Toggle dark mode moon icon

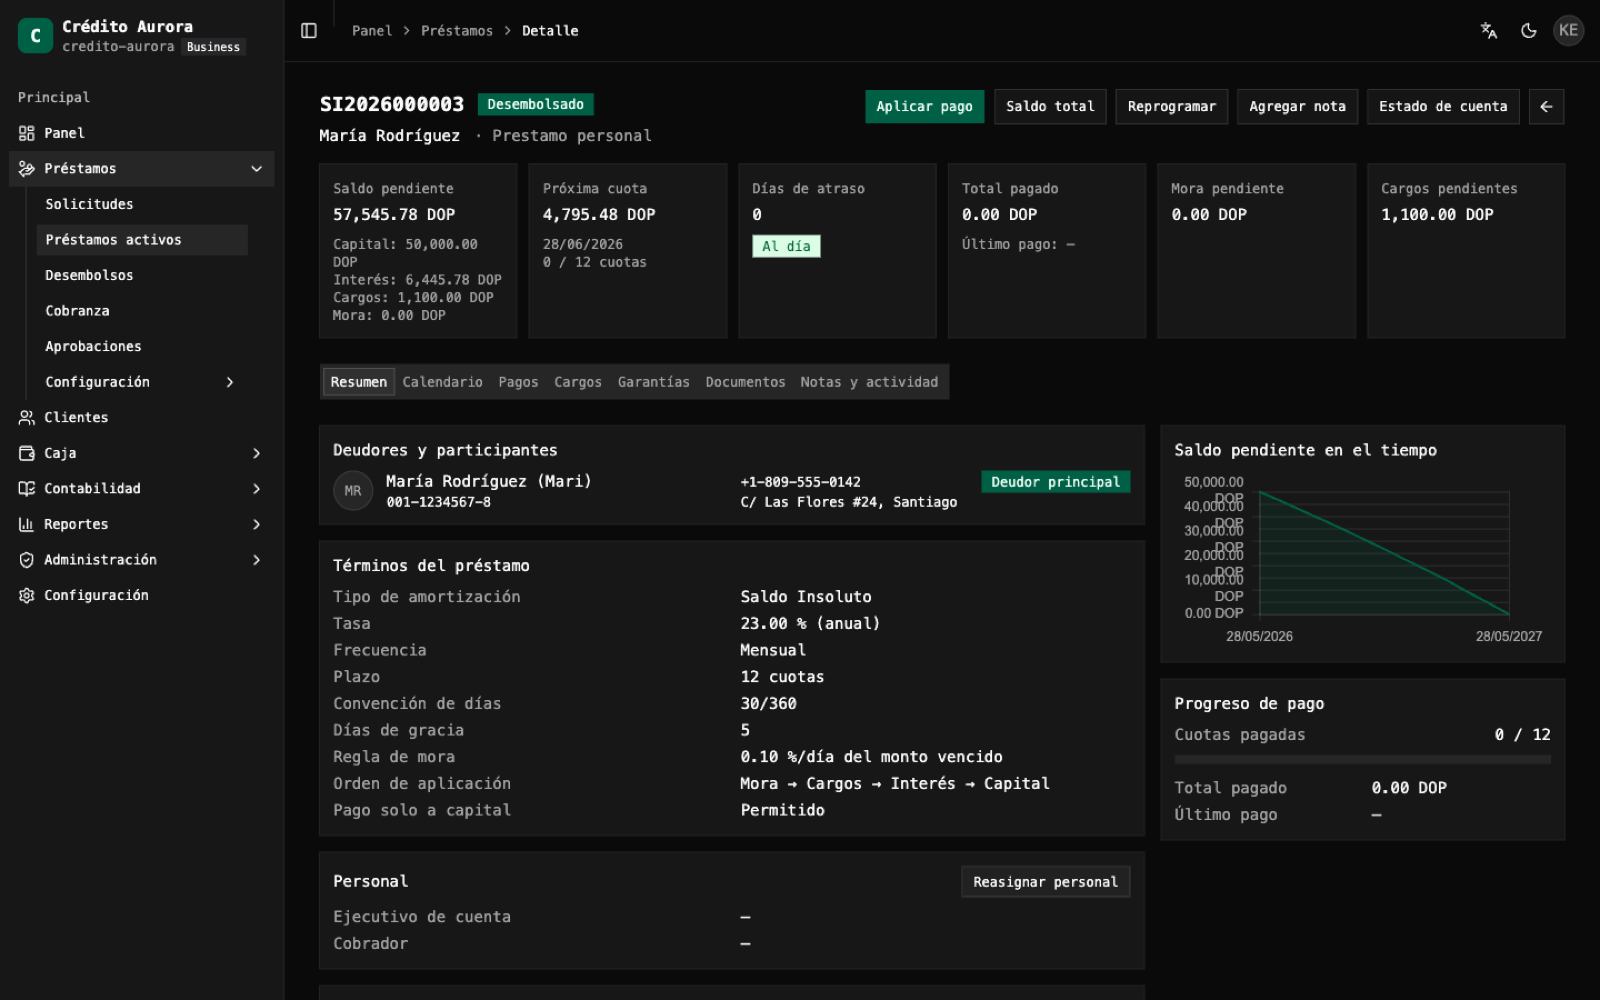pyautogui.click(x=1529, y=31)
